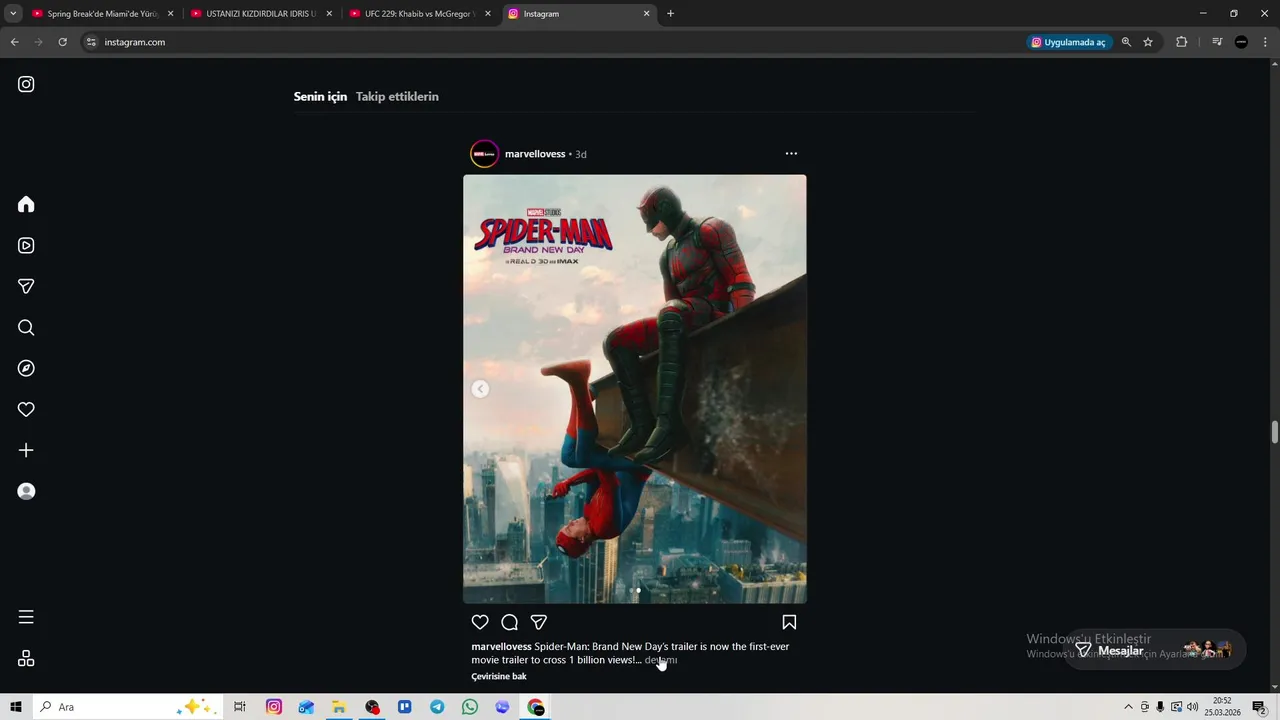Open the Windows Start menu

(16, 707)
